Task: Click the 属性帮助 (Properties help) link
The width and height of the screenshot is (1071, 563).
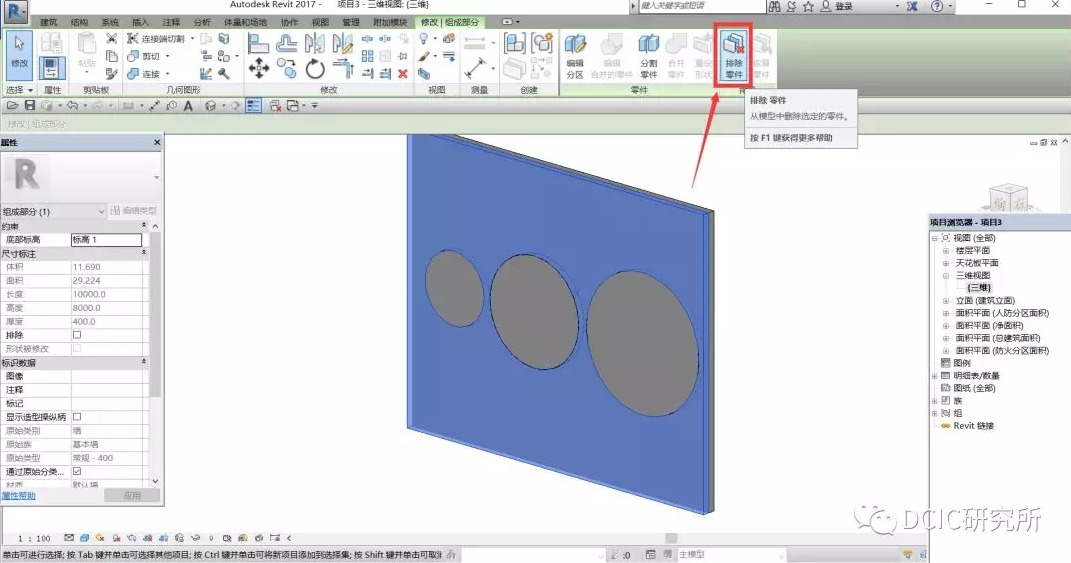Action: pyautogui.click(x=18, y=495)
